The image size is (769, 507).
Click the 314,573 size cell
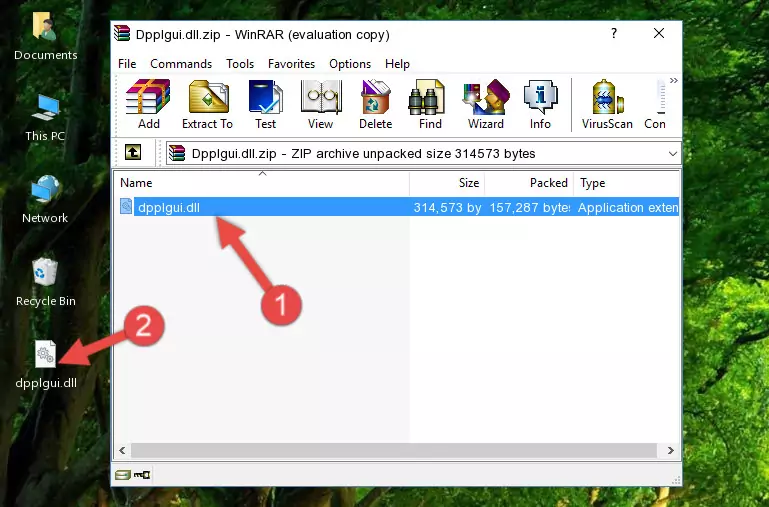447,208
